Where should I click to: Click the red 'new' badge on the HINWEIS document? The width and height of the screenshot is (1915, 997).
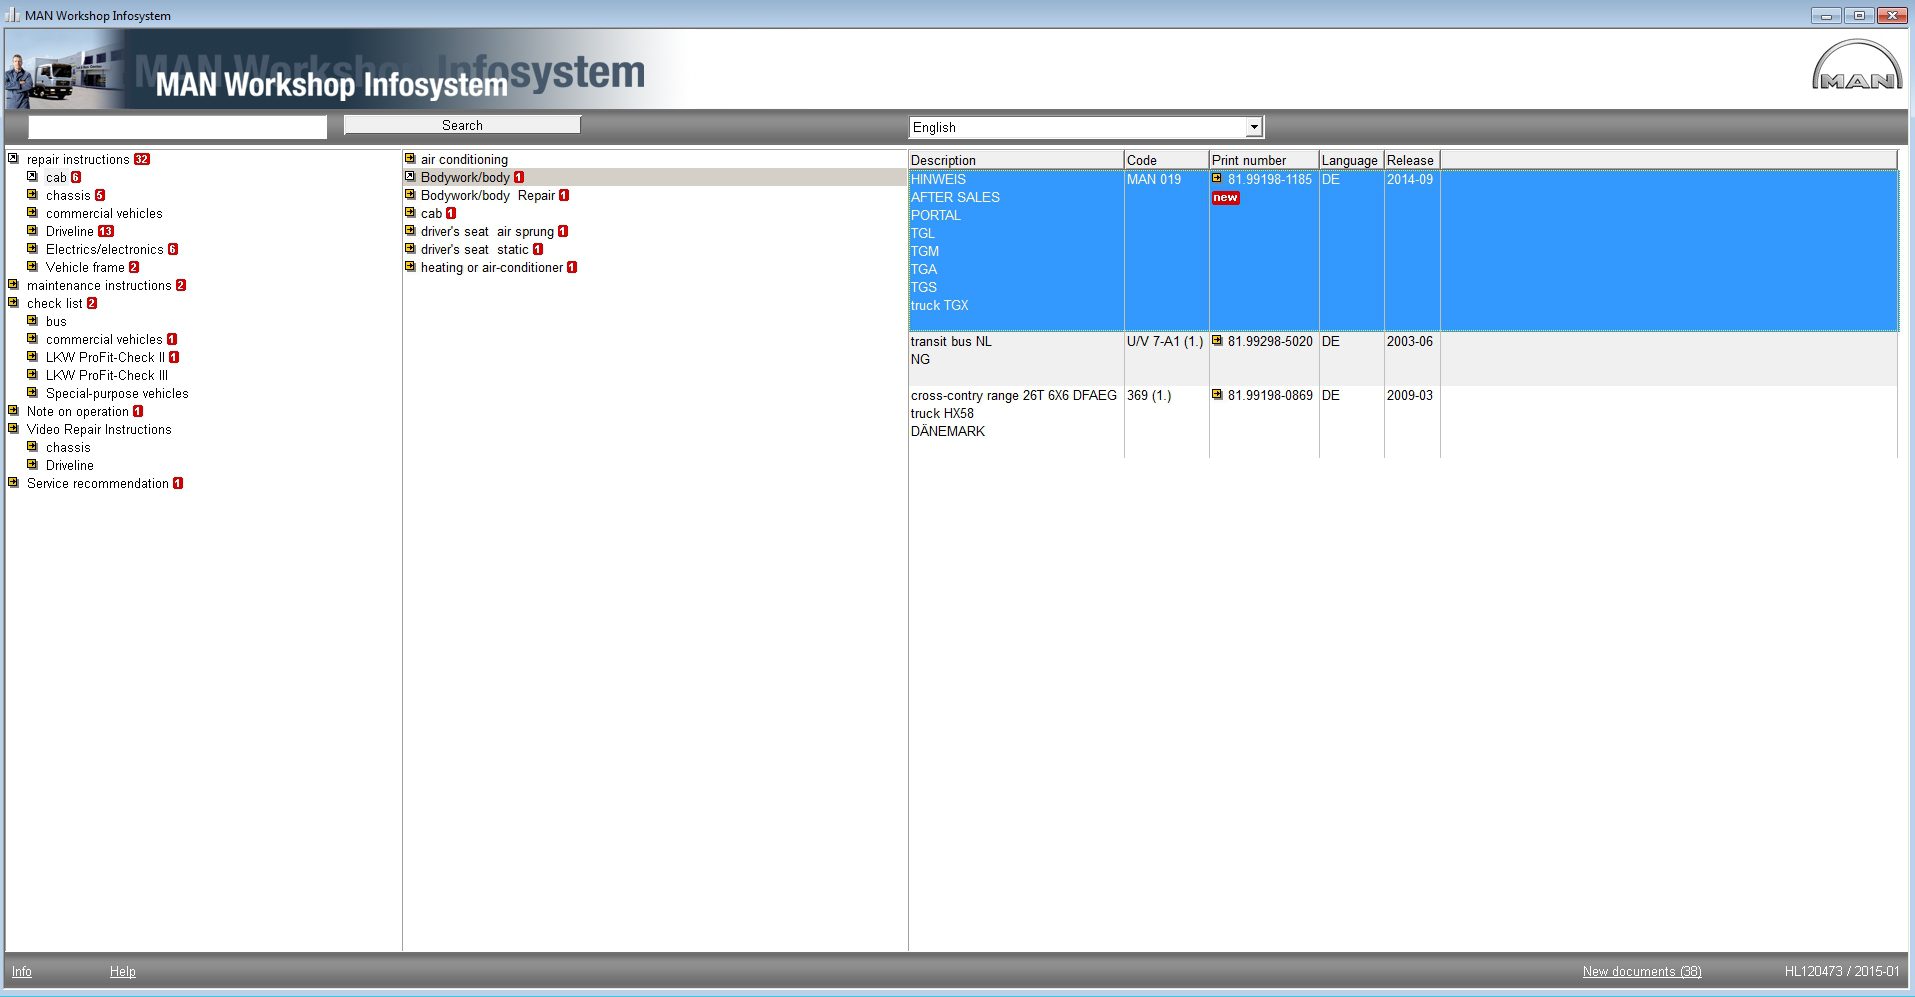pyautogui.click(x=1226, y=197)
